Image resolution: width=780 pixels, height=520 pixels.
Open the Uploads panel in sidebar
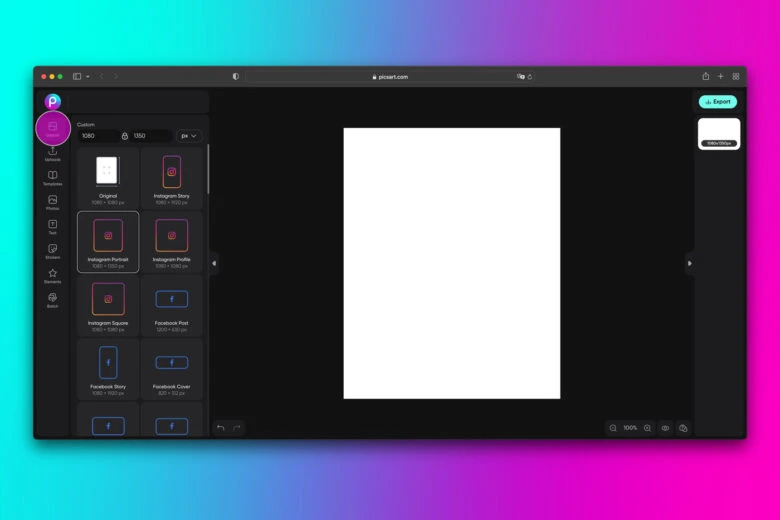pos(52,152)
